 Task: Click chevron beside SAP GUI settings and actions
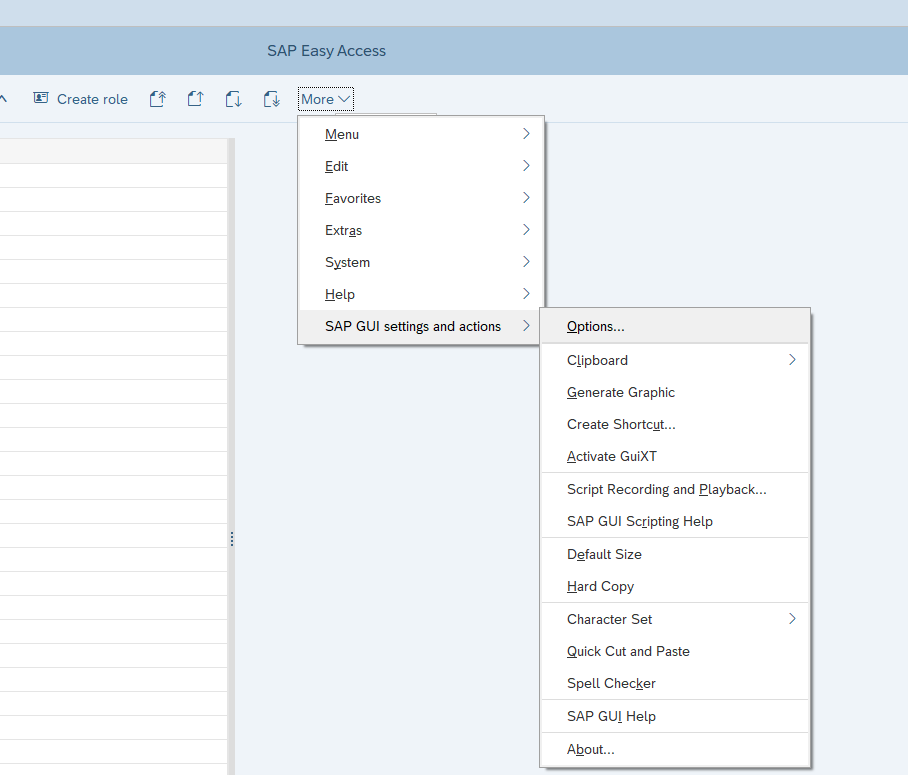(526, 326)
